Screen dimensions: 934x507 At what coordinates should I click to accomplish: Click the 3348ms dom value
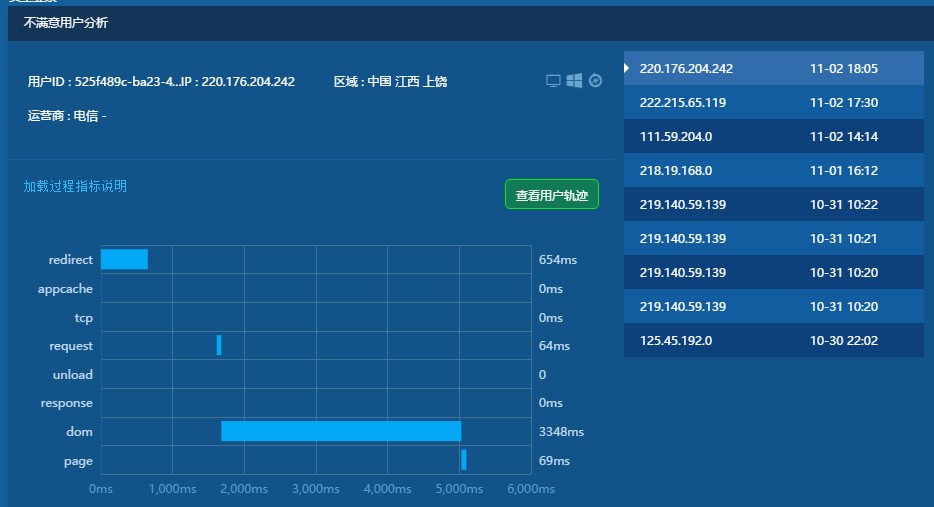(561, 431)
